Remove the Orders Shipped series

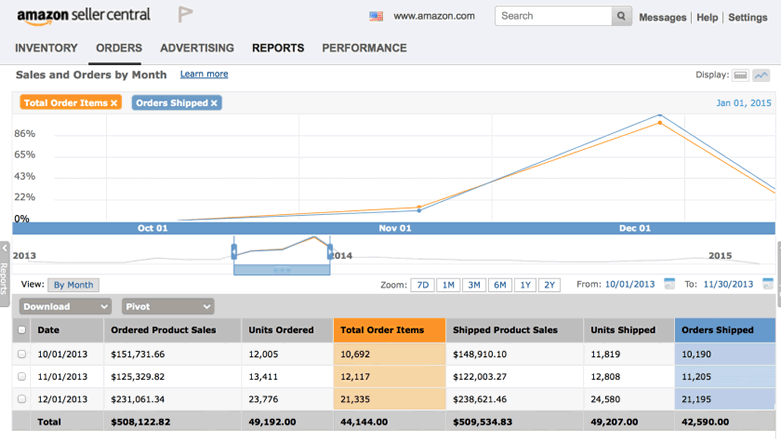pos(214,103)
